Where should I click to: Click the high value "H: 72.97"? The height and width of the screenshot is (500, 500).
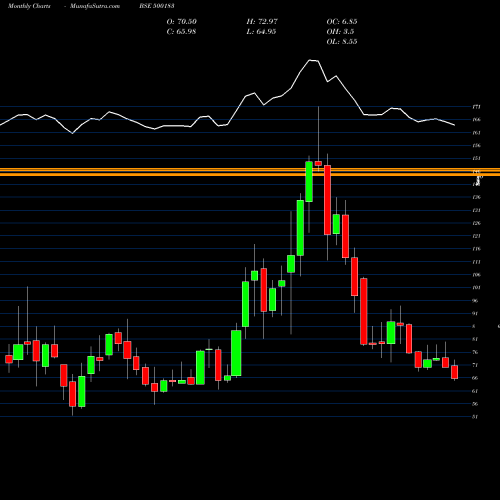262,22
